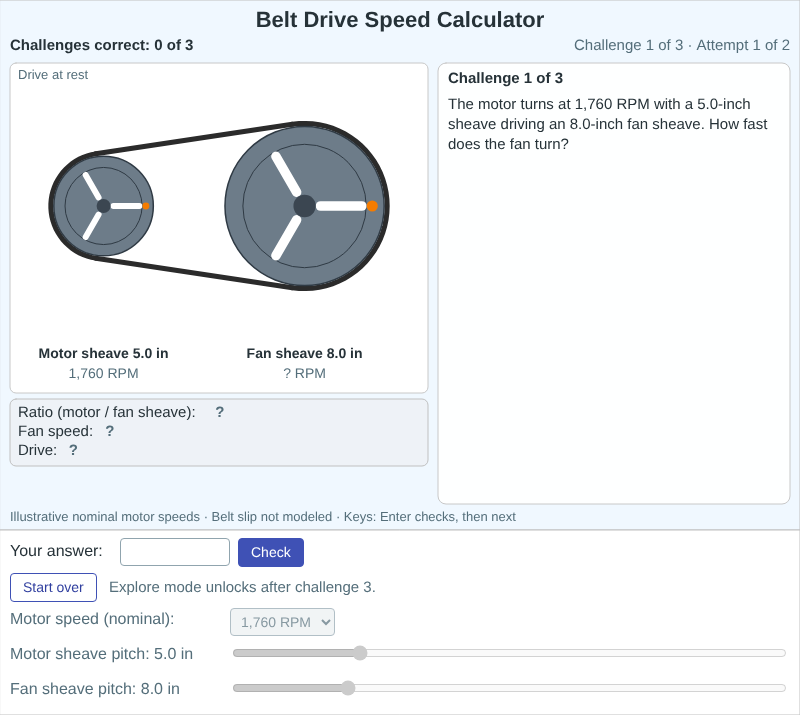Screen dimensions: 800x717
Task: Click the orange marker on the fan sheave
Action: coord(372,206)
